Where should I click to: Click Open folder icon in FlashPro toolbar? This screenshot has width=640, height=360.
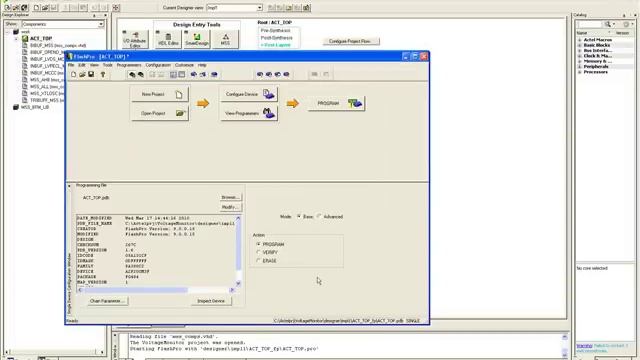coord(82,74)
